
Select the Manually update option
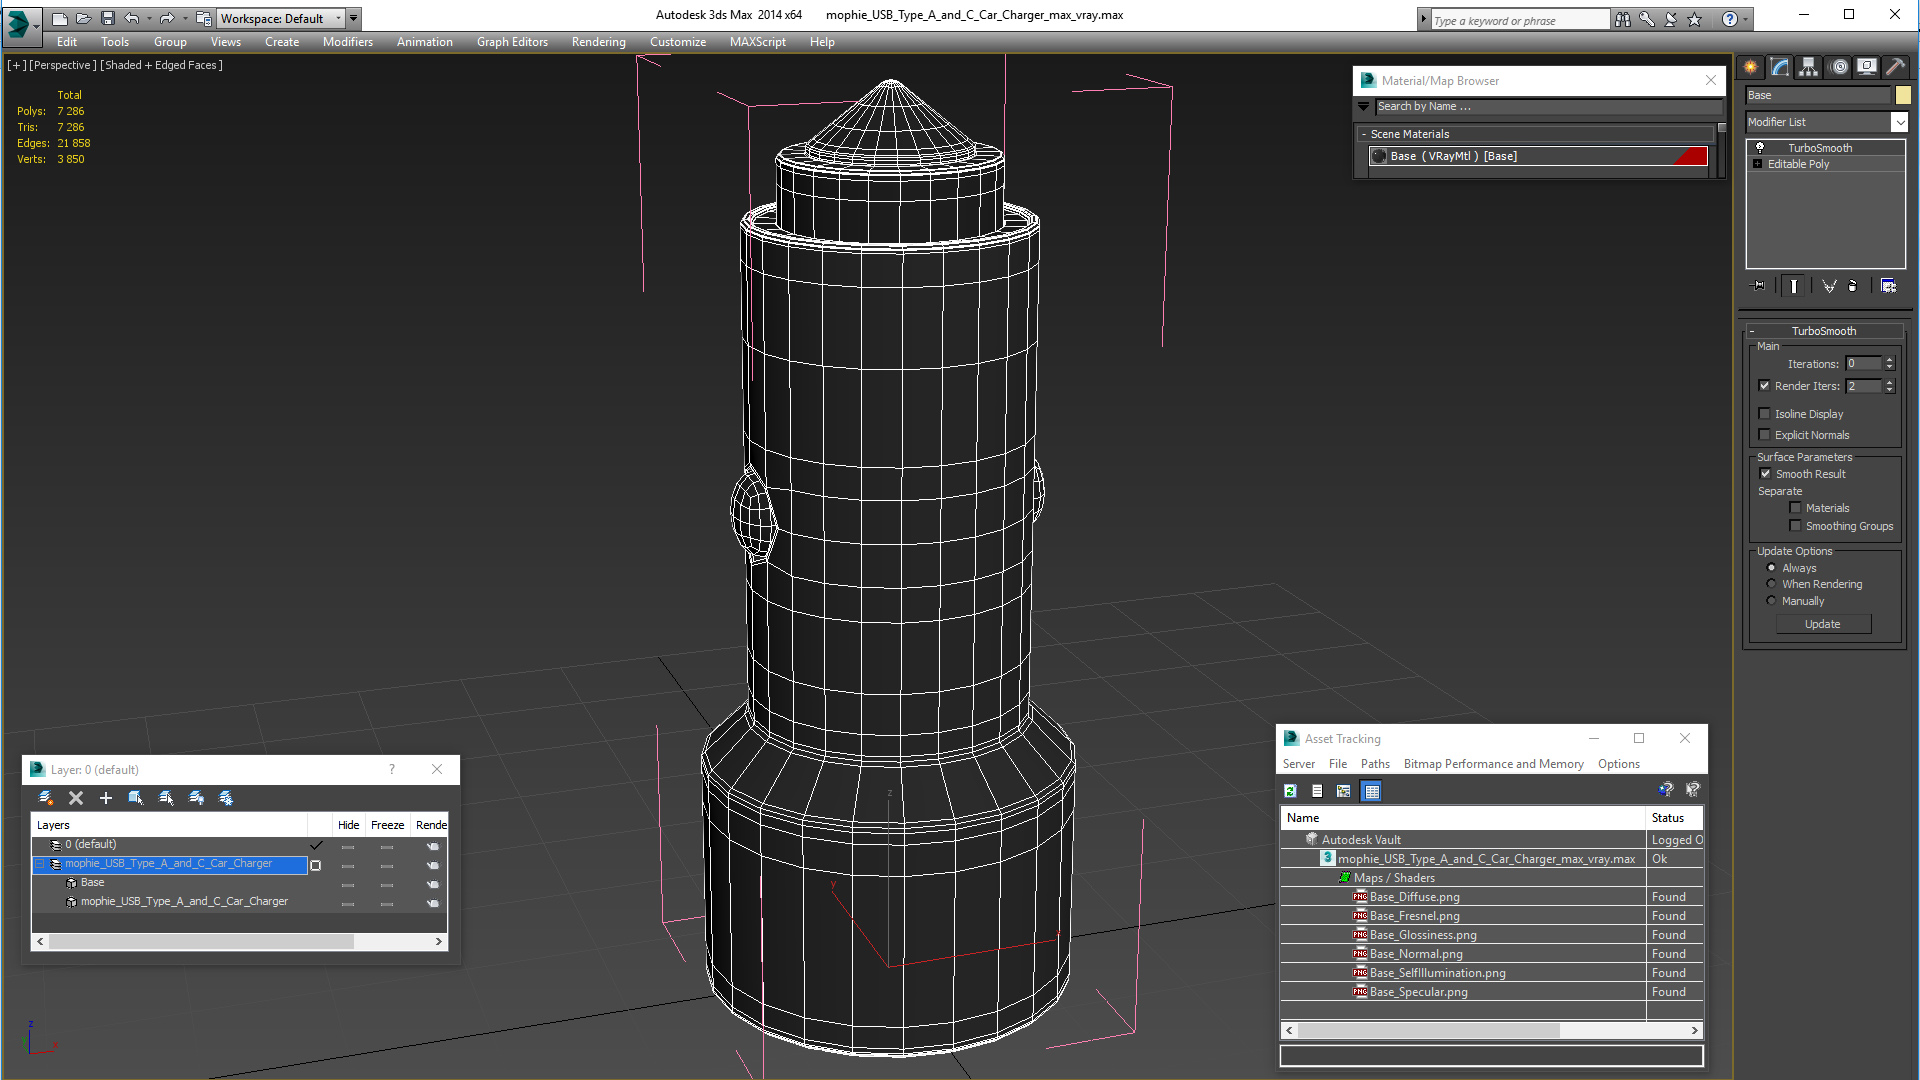click(1772, 601)
